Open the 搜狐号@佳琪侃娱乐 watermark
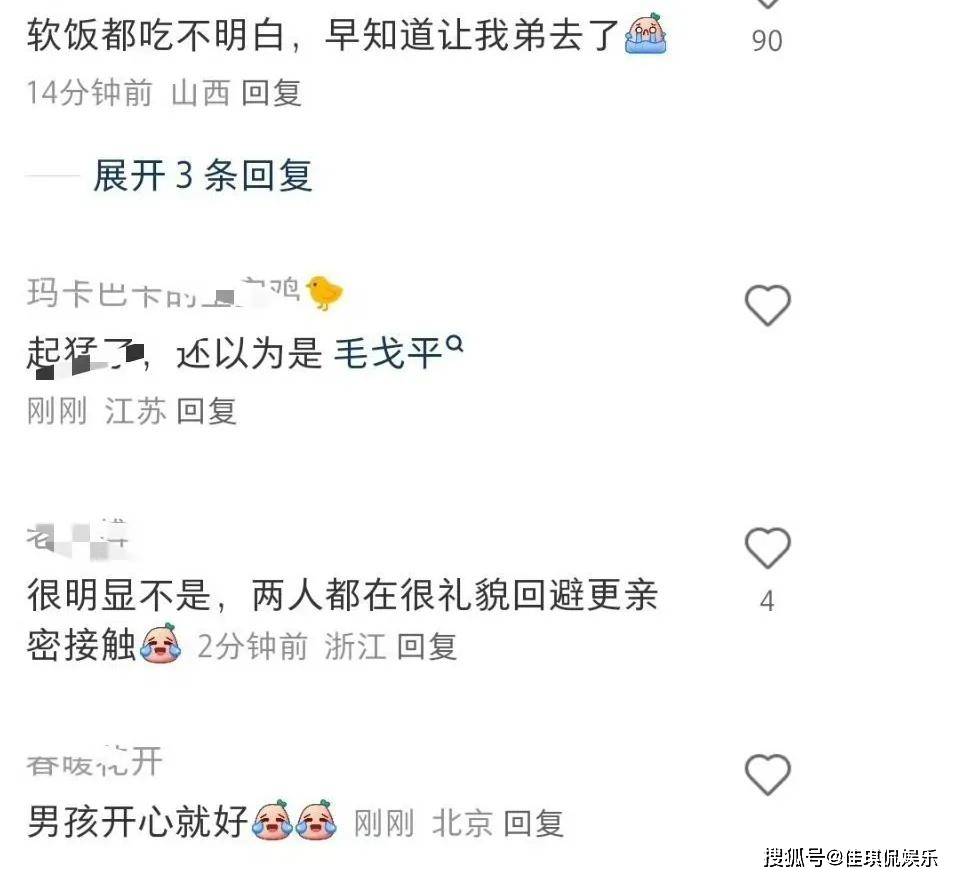 click(851, 857)
